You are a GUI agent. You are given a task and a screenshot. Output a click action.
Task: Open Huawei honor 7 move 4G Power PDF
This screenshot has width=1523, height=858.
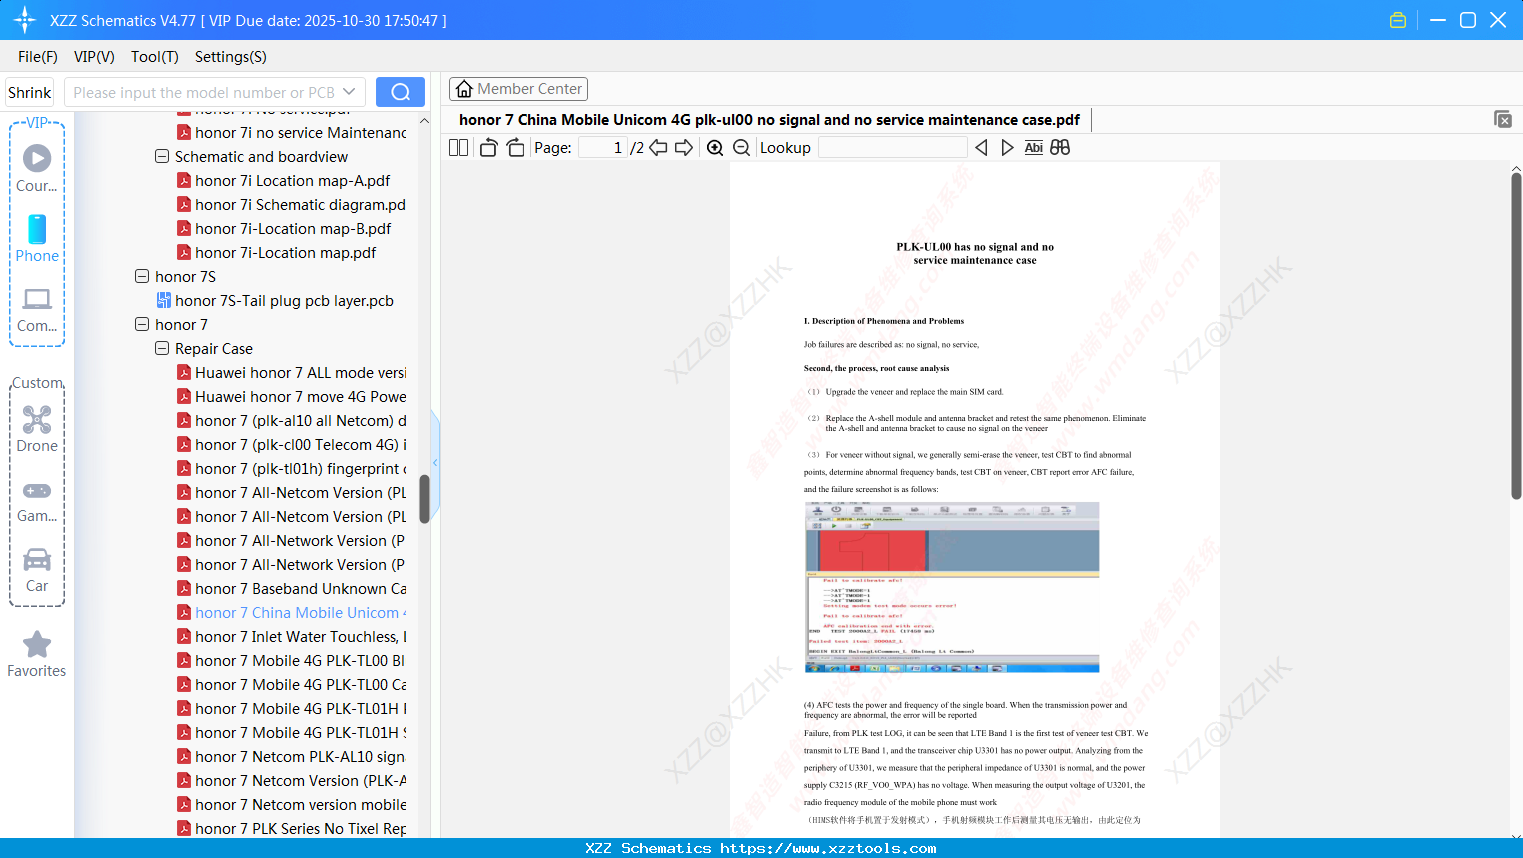(292, 397)
